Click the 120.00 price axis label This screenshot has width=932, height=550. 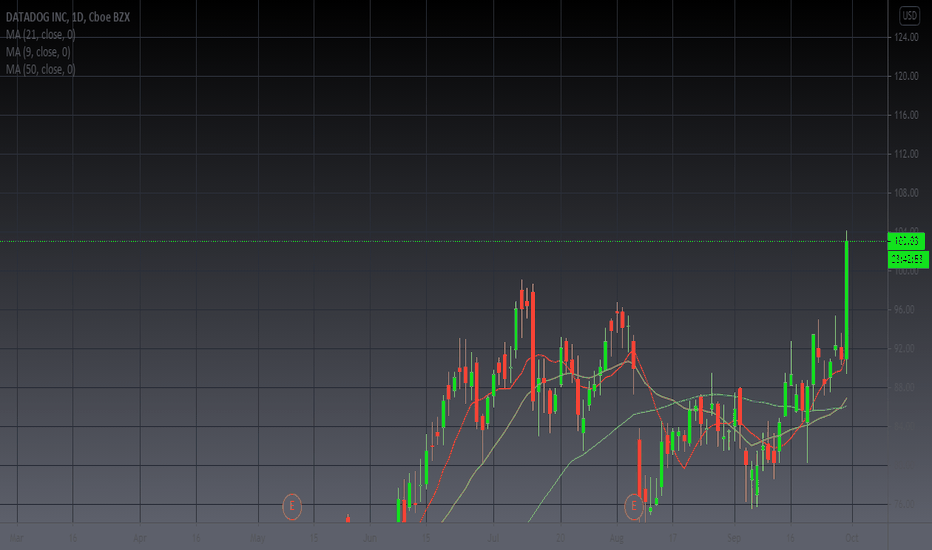906,76
